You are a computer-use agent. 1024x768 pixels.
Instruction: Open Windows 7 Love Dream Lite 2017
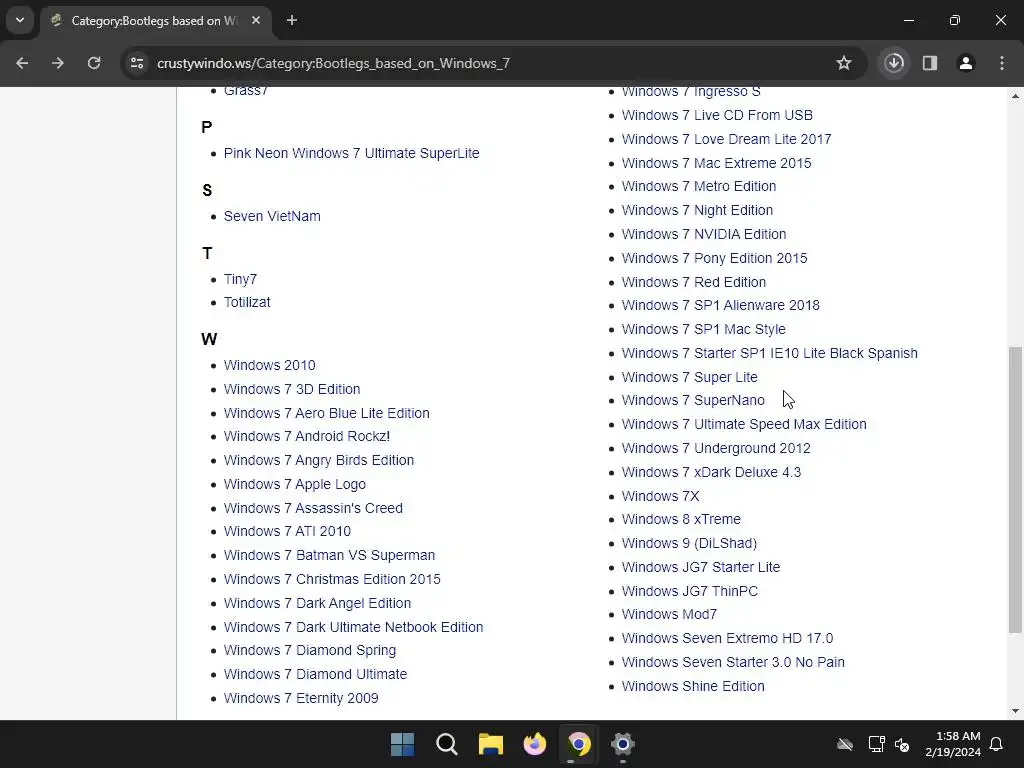click(x=726, y=139)
